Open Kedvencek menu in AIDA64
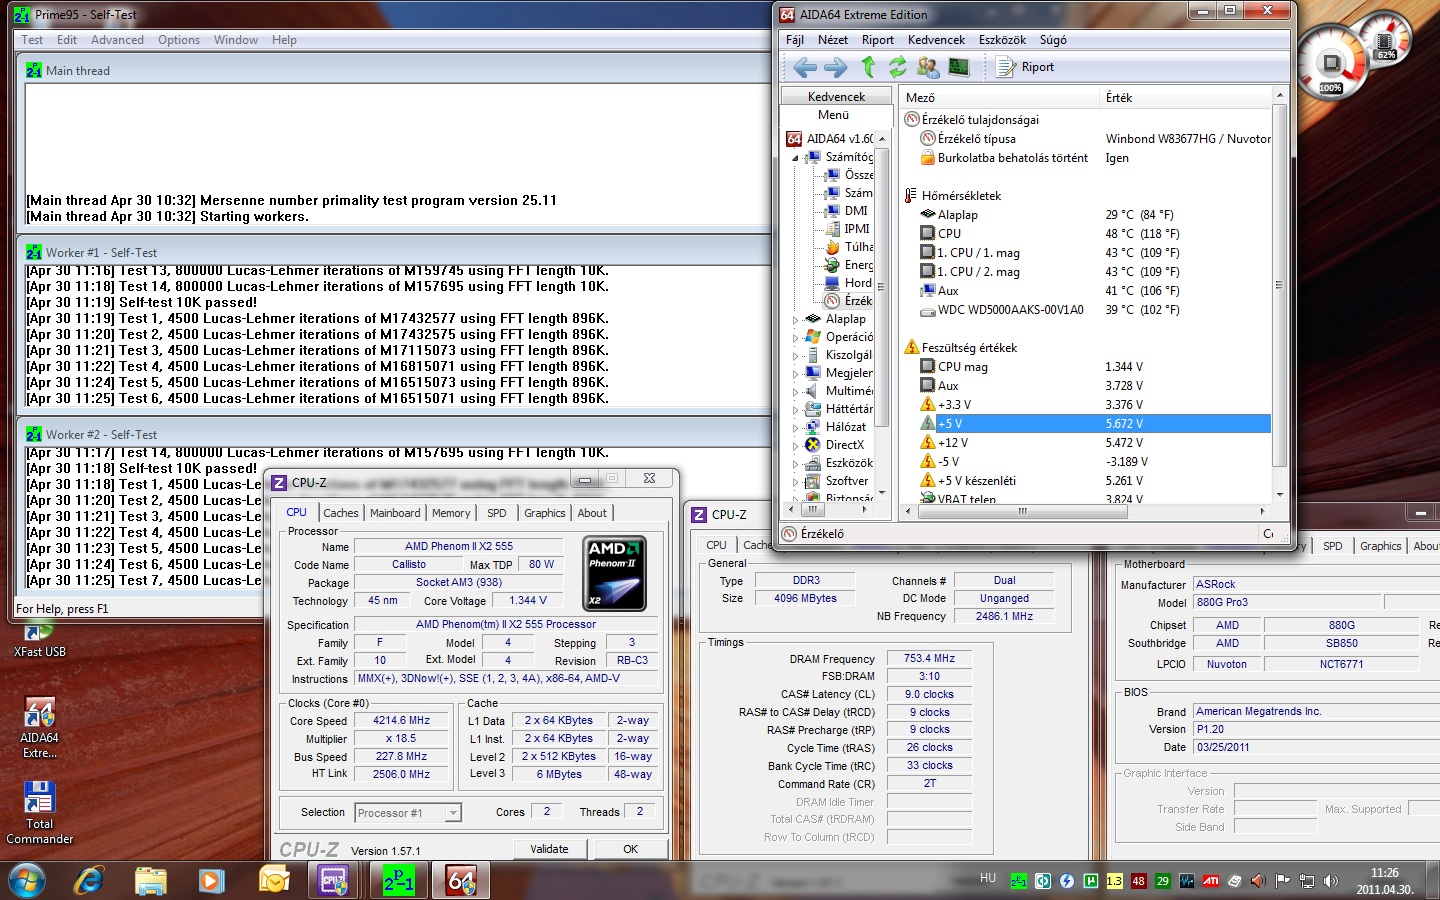Screen dimensions: 1440x900 tap(936, 40)
